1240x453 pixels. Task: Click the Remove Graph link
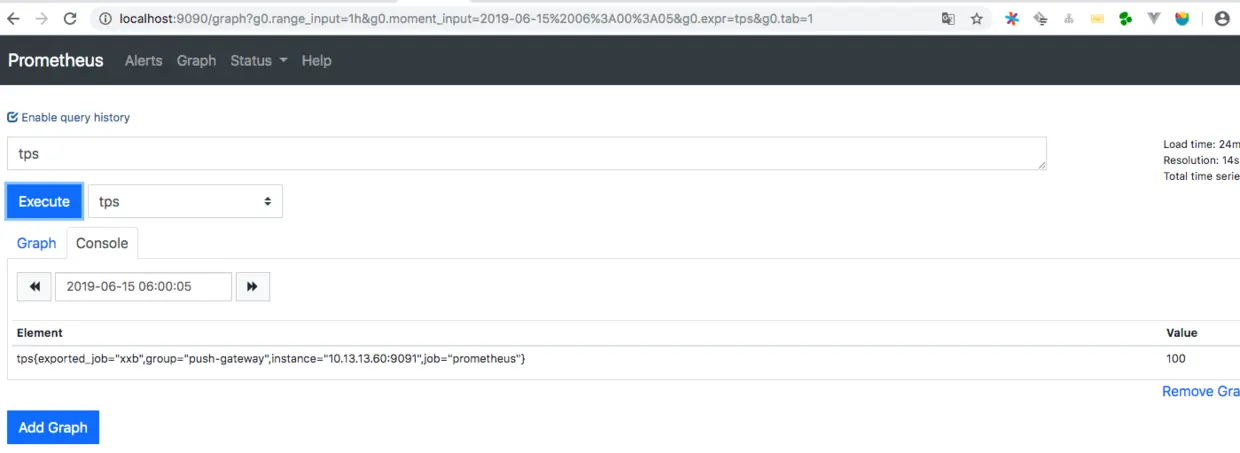click(1200, 391)
